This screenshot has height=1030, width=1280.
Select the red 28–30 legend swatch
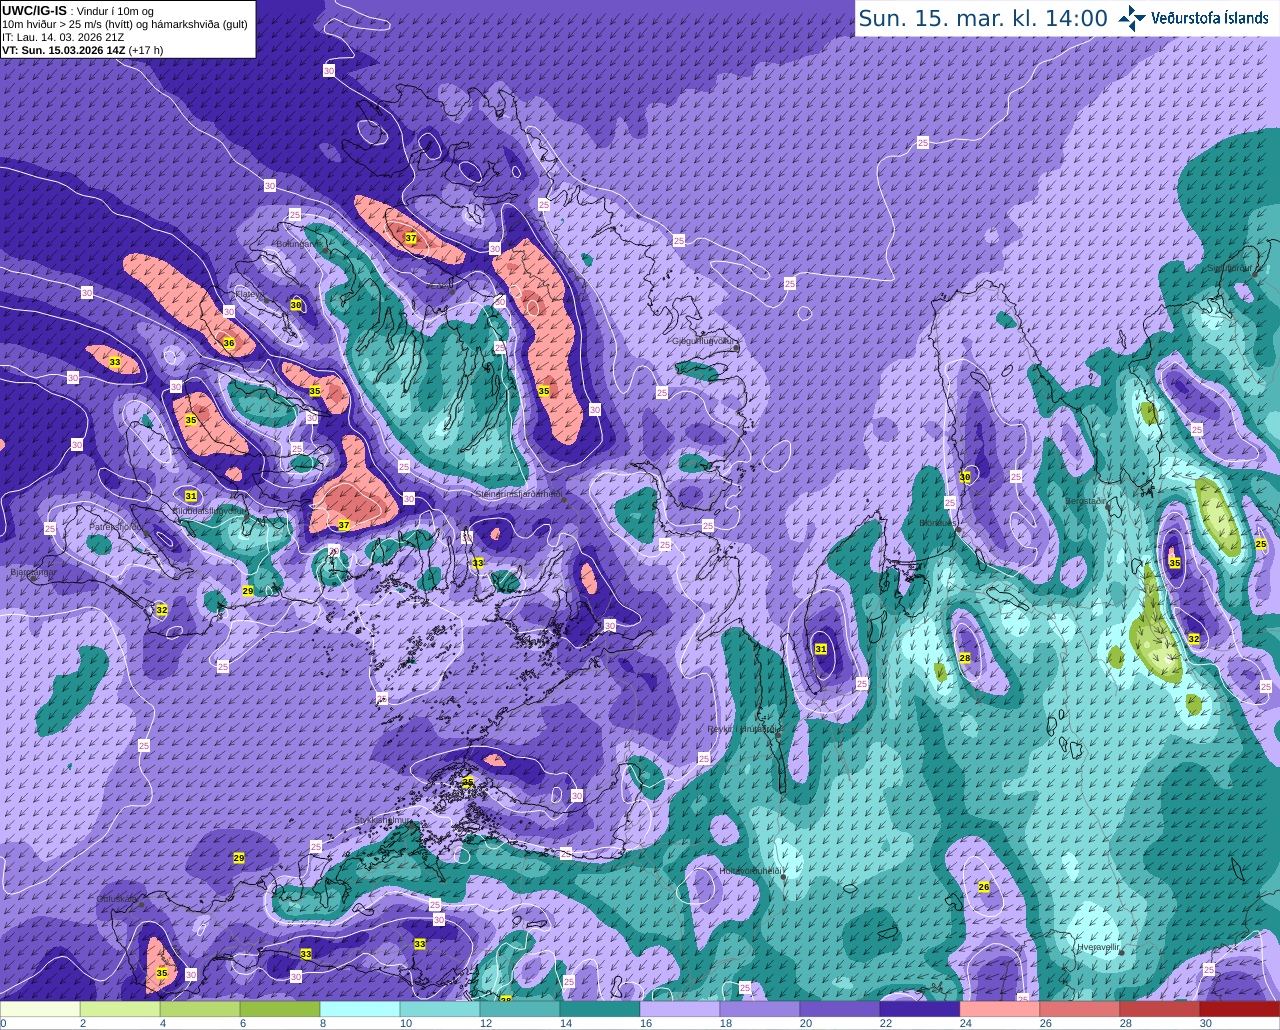tap(1160, 1009)
